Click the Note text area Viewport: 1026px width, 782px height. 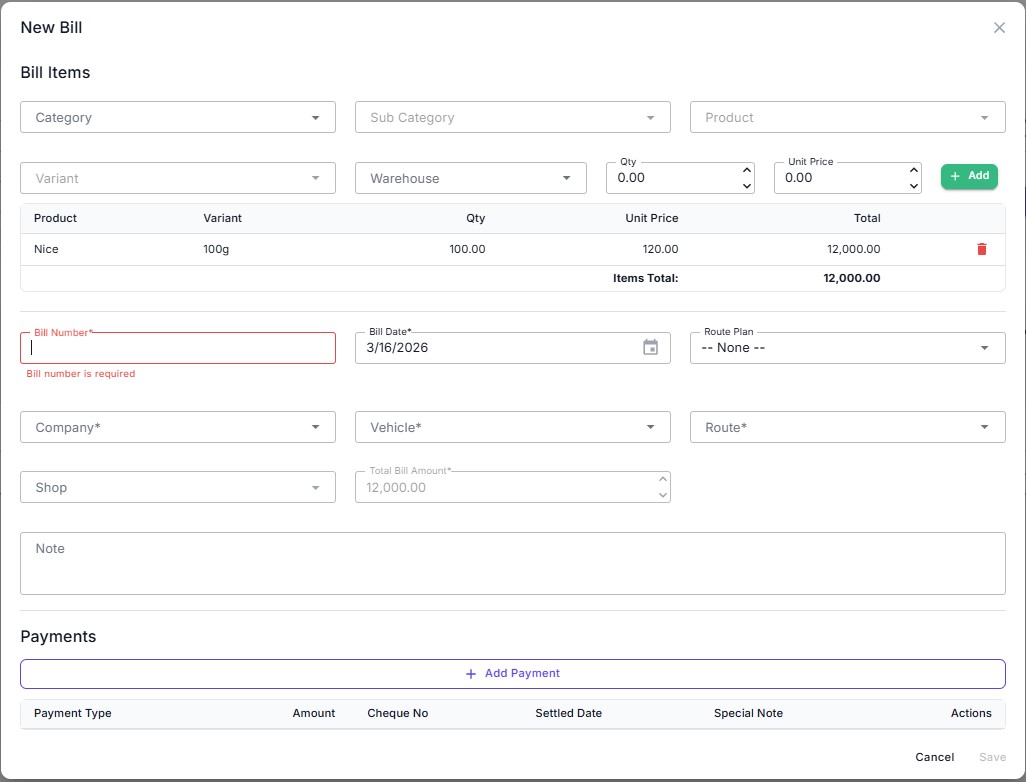(x=512, y=565)
